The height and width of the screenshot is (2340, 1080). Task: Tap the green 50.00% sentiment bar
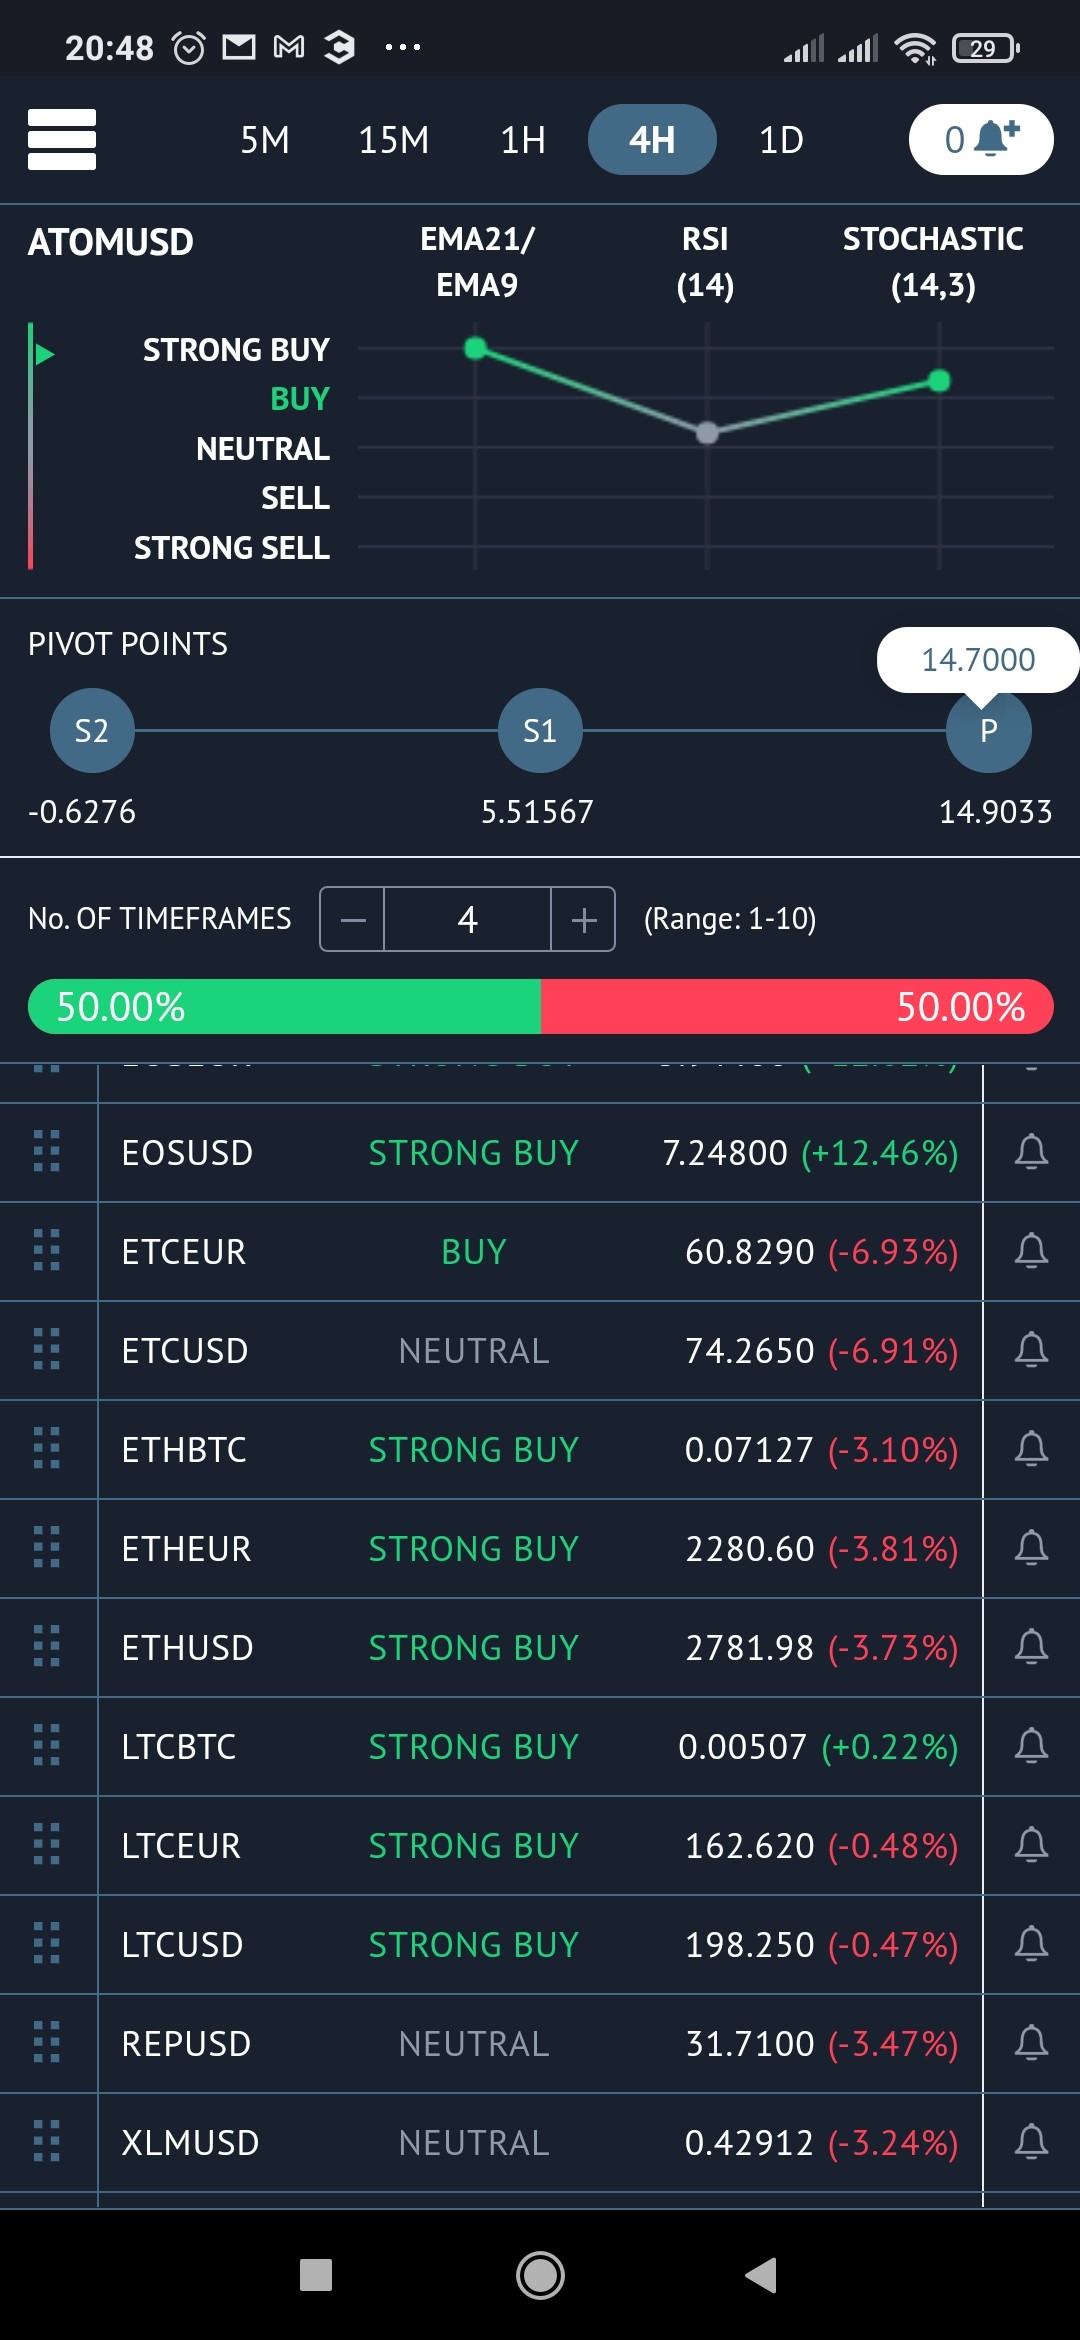[284, 1006]
